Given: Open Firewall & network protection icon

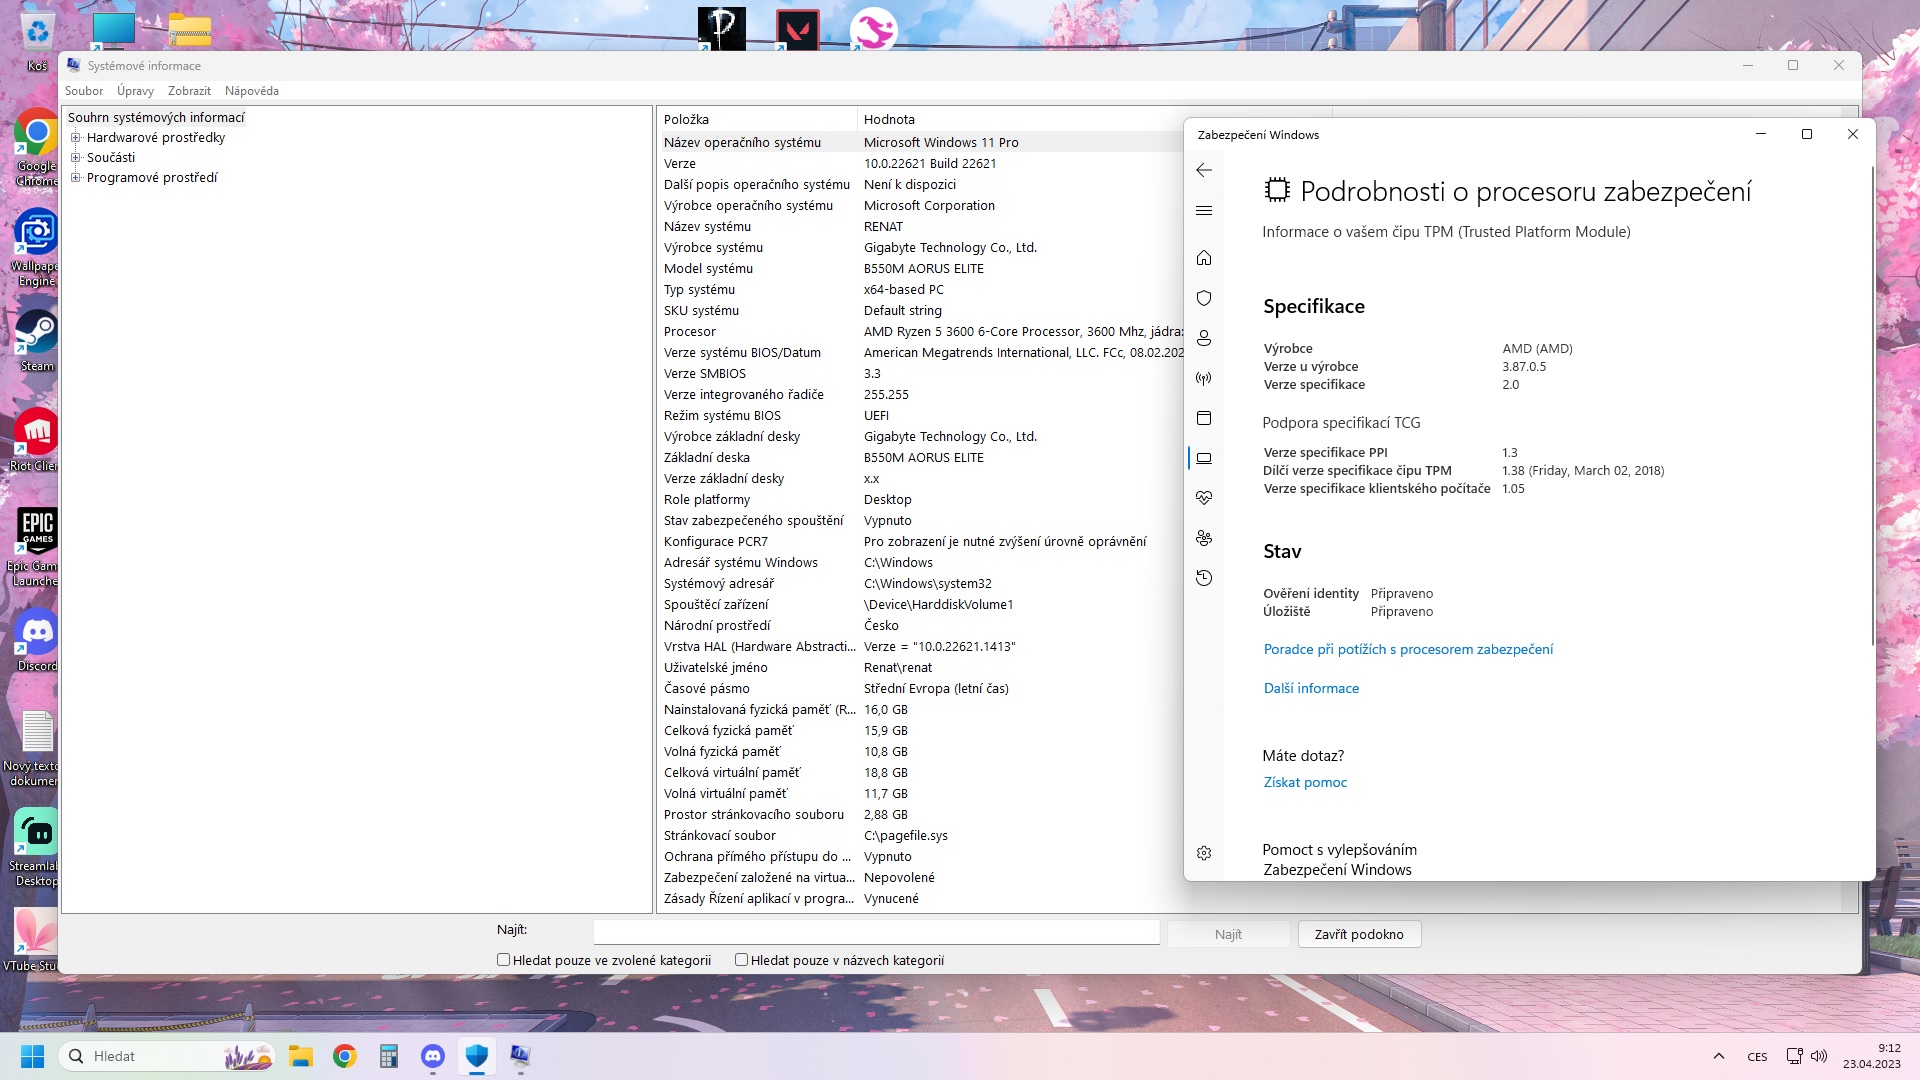Looking at the screenshot, I should pyautogui.click(x=1204, y=378).
